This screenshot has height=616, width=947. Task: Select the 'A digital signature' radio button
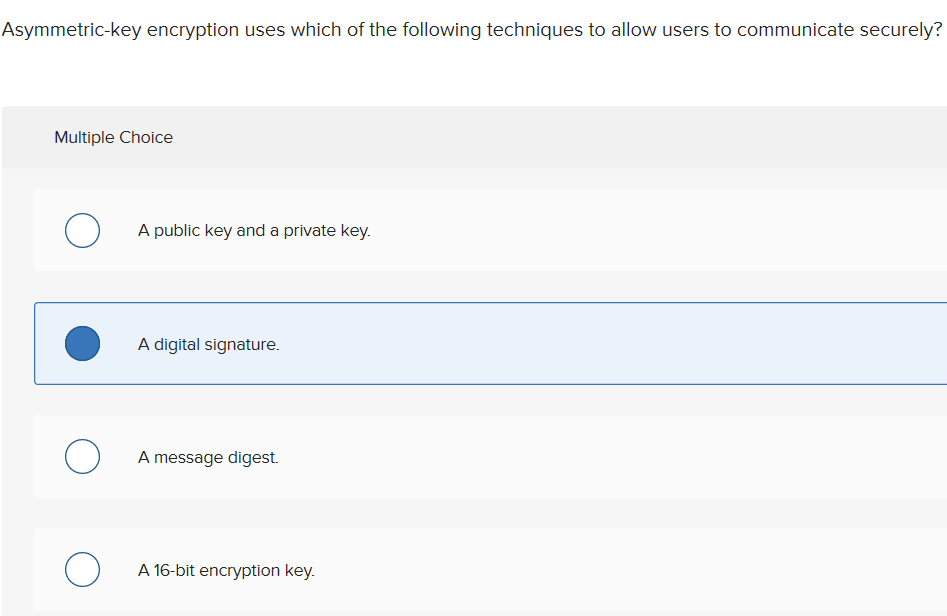point(82,343)
